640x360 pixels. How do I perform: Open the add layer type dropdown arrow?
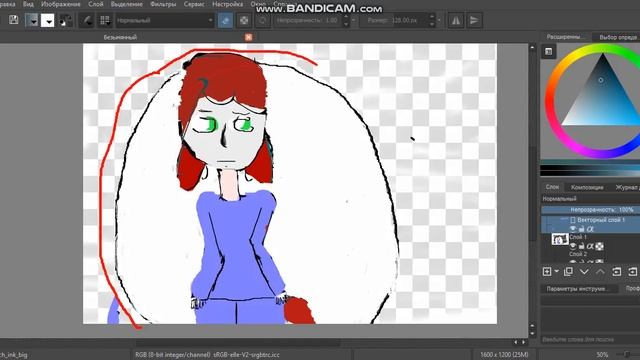[x=556, y=271]
